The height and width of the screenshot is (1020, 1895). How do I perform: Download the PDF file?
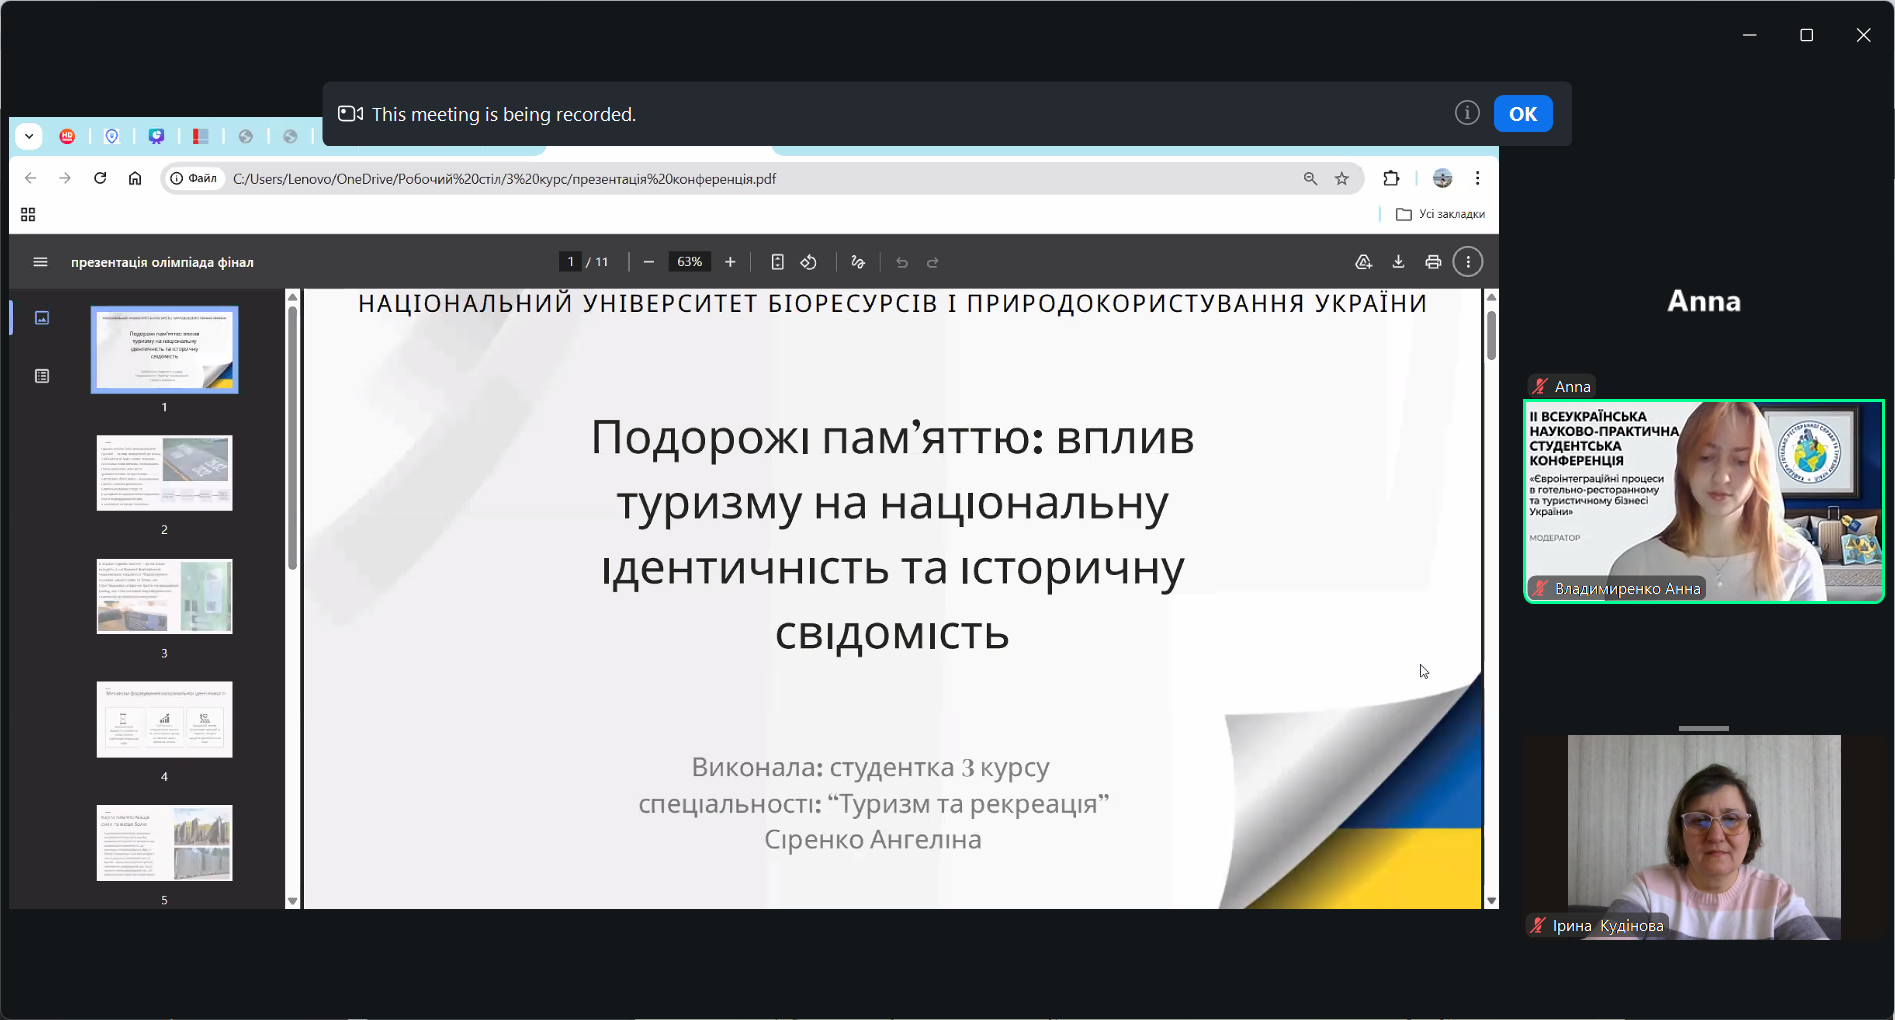[1398, 262]
